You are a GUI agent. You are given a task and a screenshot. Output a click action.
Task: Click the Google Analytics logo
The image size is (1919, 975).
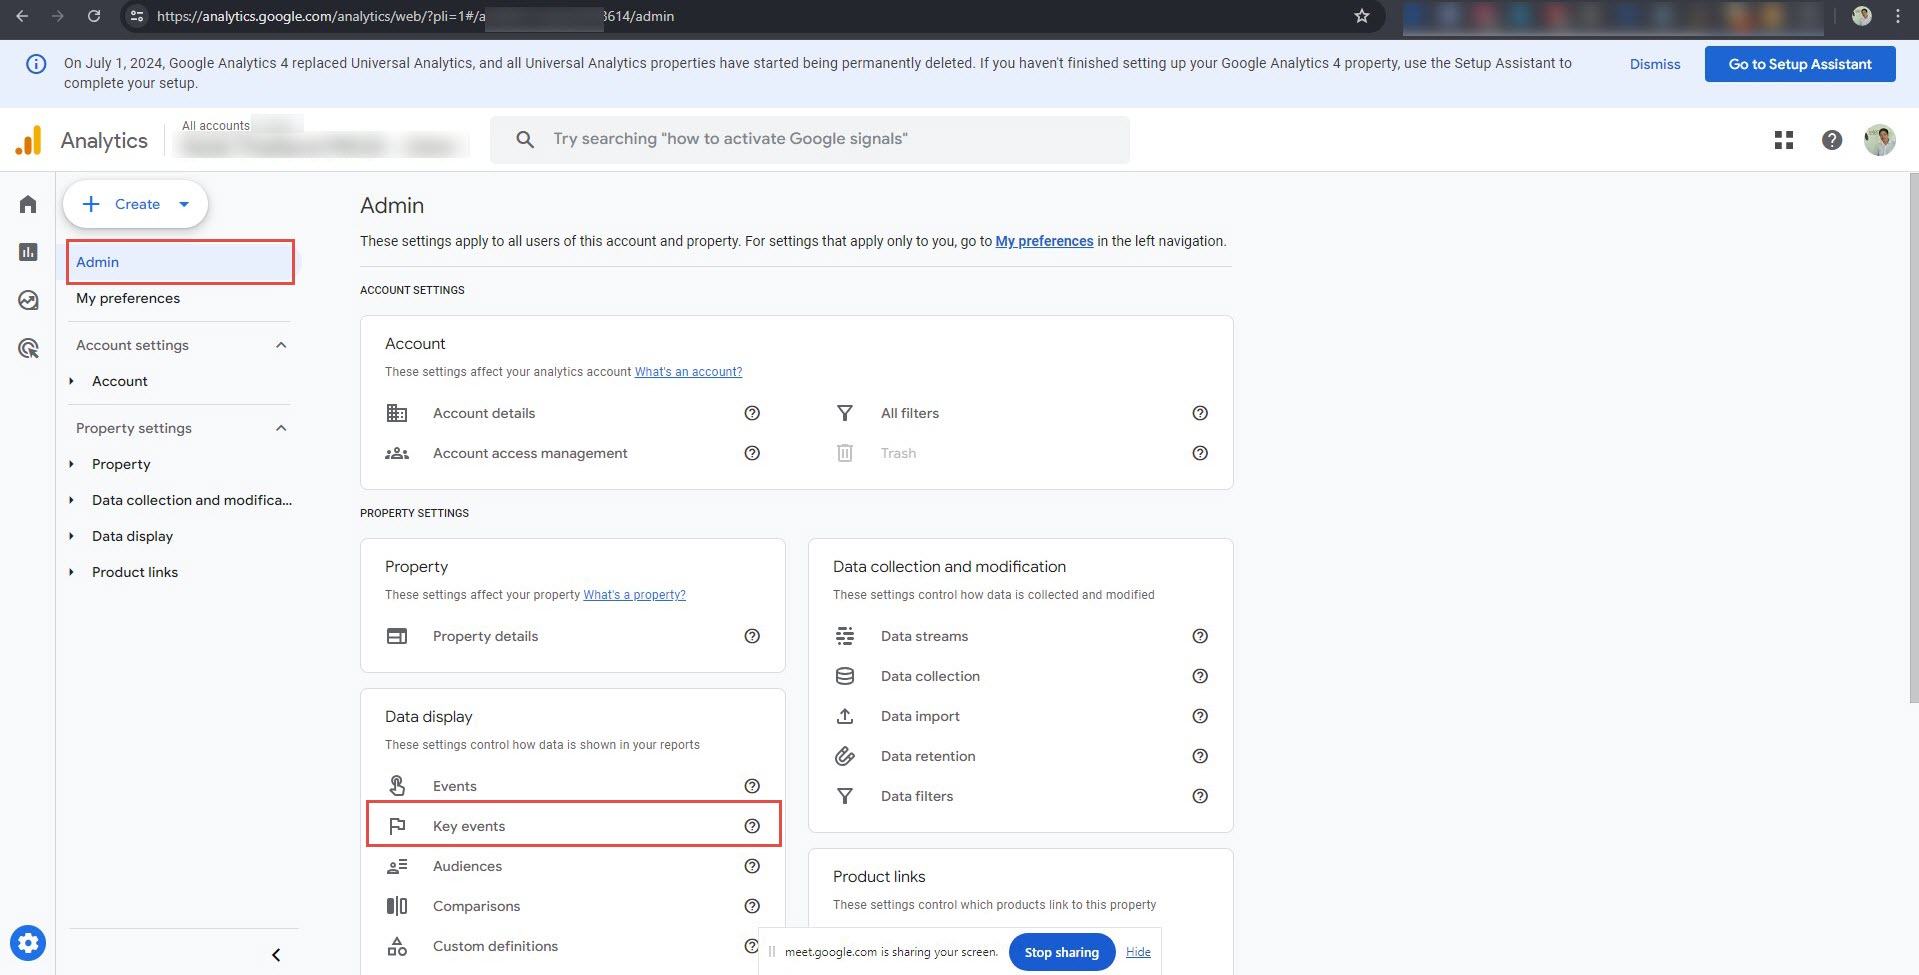point(80,140)
